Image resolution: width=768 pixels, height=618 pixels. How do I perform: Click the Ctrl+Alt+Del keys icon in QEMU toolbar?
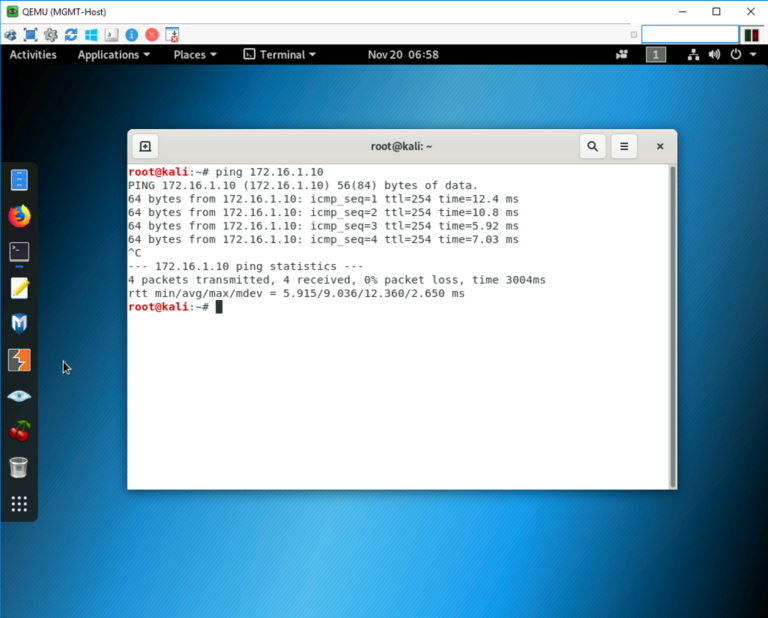pyautogui.click(x=10, y=35)
